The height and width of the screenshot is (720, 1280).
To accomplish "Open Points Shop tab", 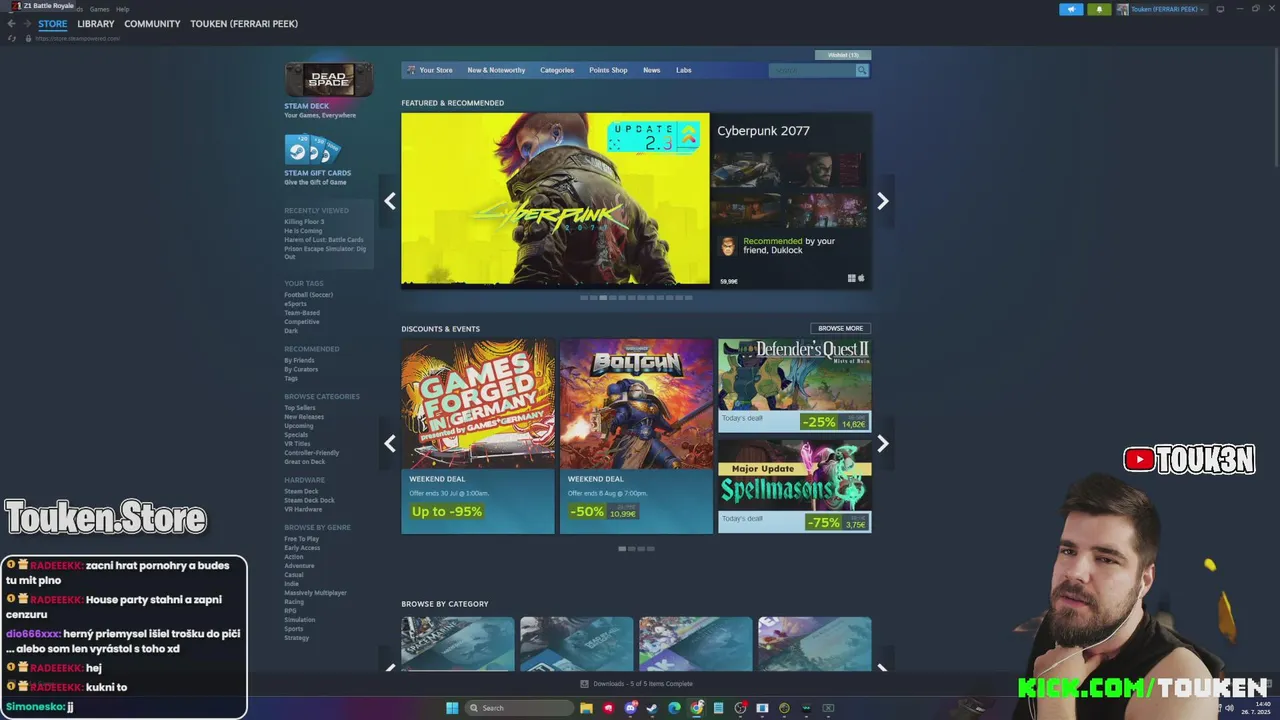I will pyautogui.click(x=608, y=70).
